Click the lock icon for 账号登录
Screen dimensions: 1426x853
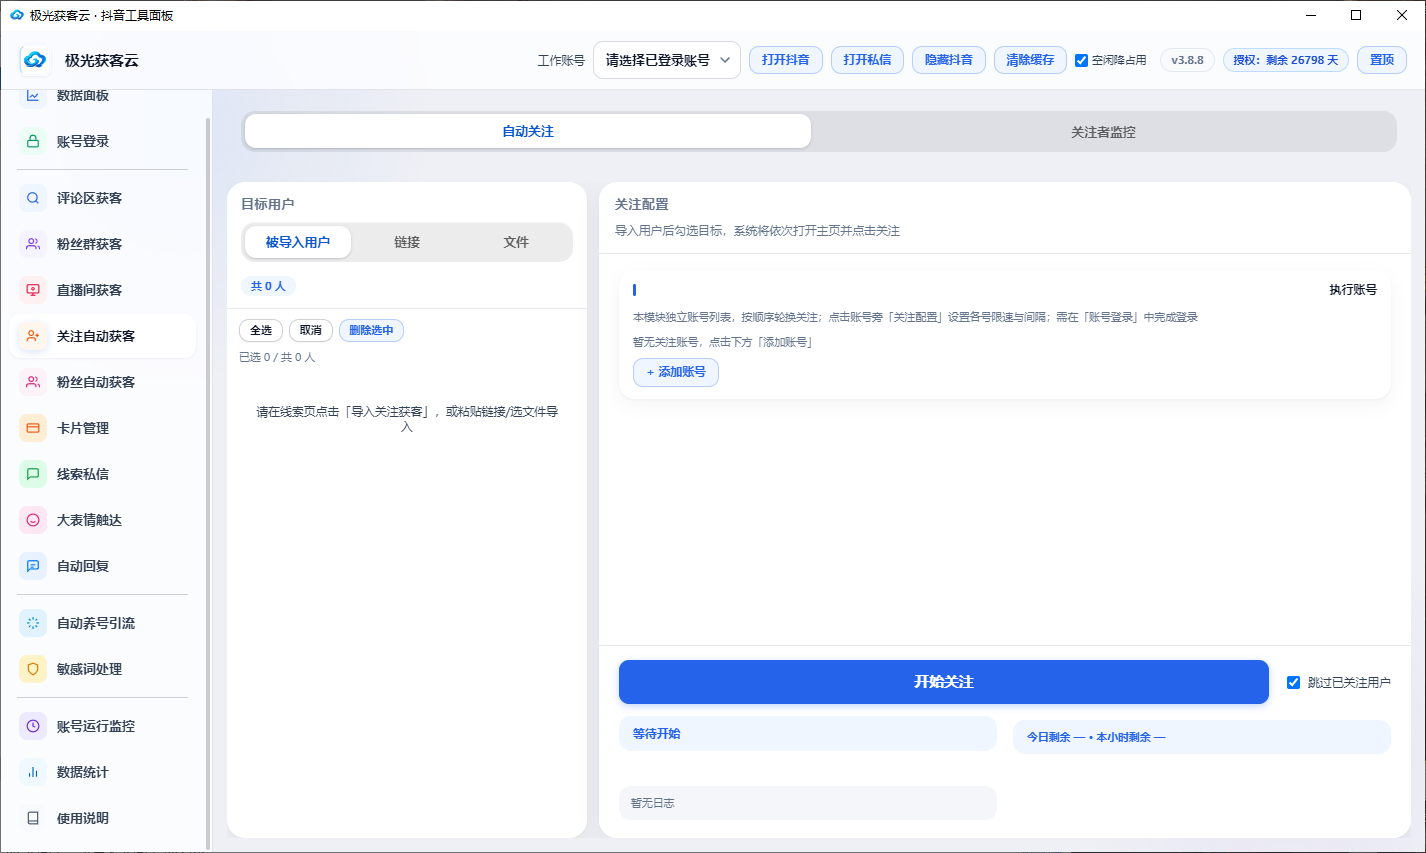(33, 141)
